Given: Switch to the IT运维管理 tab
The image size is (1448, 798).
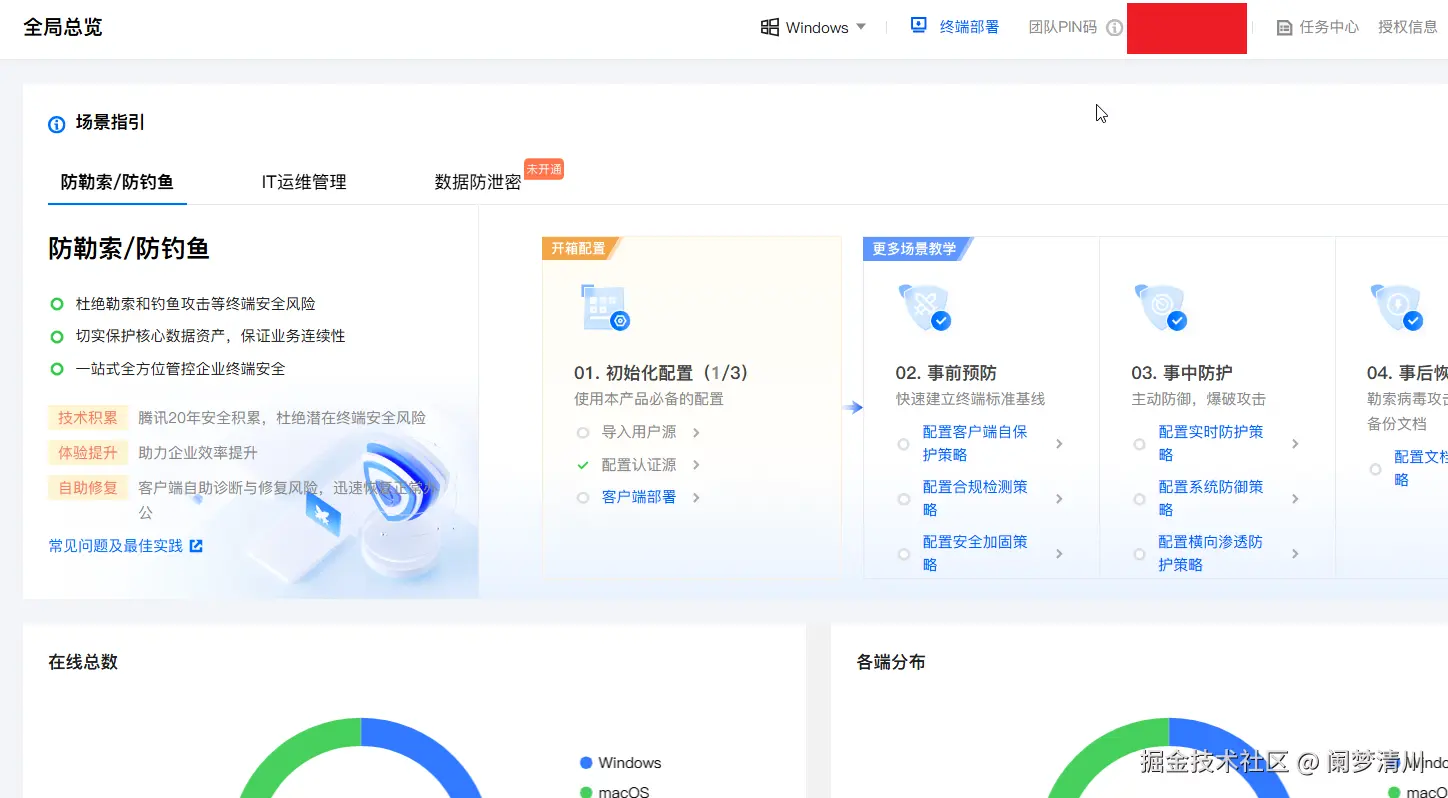Looking at the screenshot, I should (304, 182).
